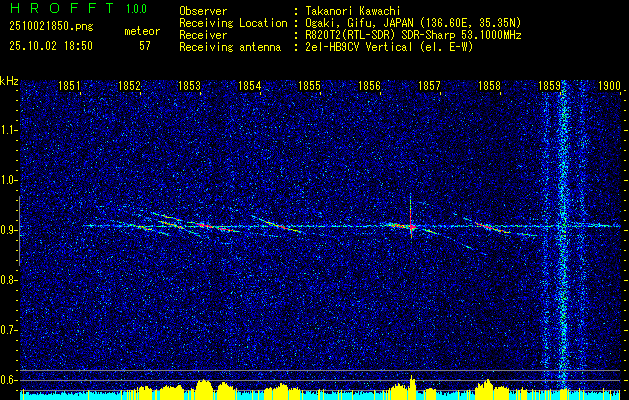Click the 'Receiving Location' label
Viewport: 629px width, 400px height.
coord(233,23)
